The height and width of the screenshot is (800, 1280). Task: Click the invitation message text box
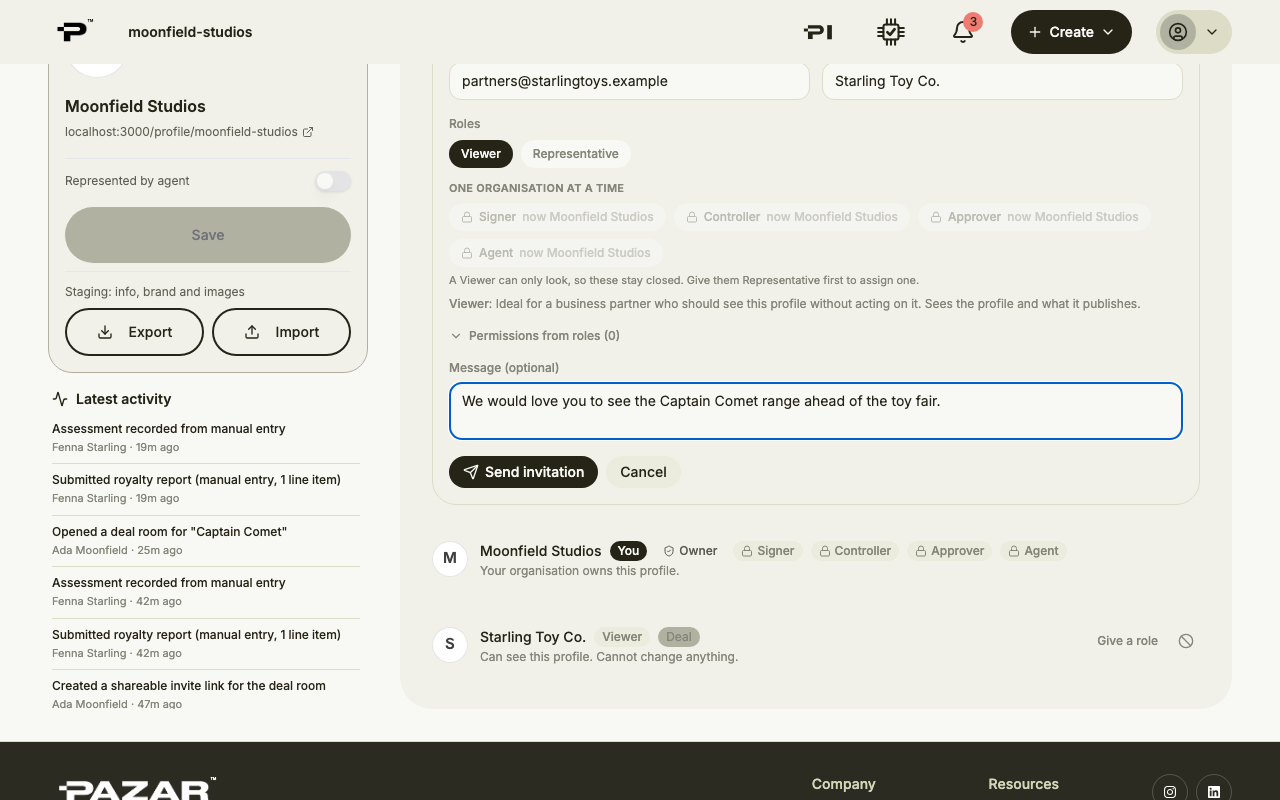pos(816,411)
